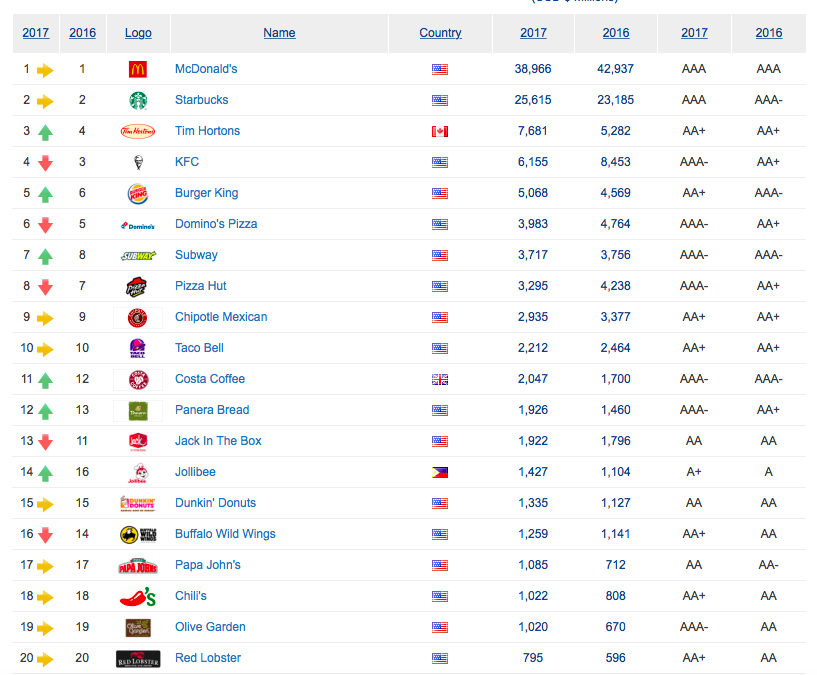Click the Burger King logo
The image size is (817, 675).
pos(138,193)
